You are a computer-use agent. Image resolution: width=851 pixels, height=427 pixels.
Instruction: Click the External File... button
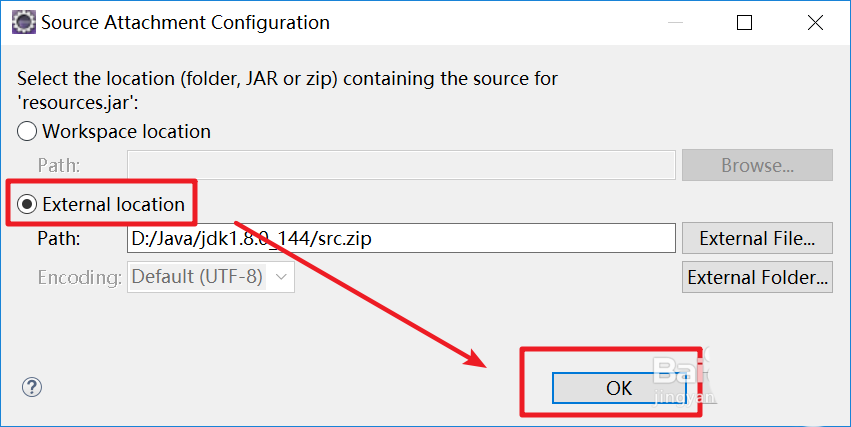(x=757, y=238)
